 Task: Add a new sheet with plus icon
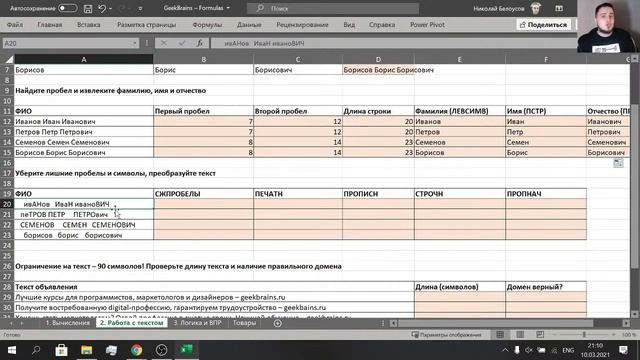[x=278, y=323]
